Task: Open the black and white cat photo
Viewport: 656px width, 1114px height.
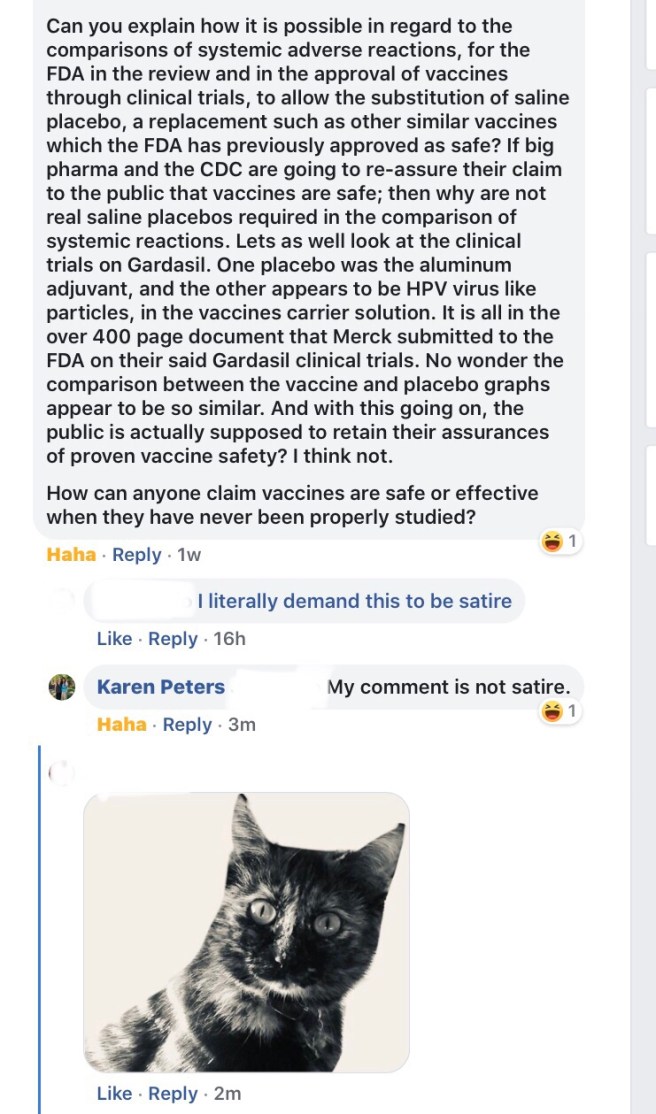Action: [x=246, y=932]
